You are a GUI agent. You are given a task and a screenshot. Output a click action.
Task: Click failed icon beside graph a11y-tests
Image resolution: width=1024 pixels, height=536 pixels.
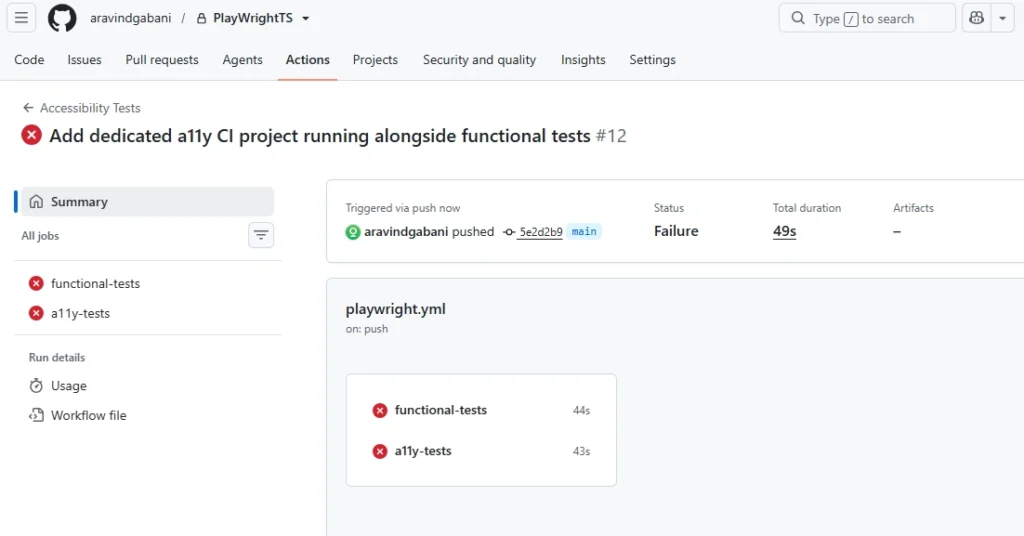[380, 451]
